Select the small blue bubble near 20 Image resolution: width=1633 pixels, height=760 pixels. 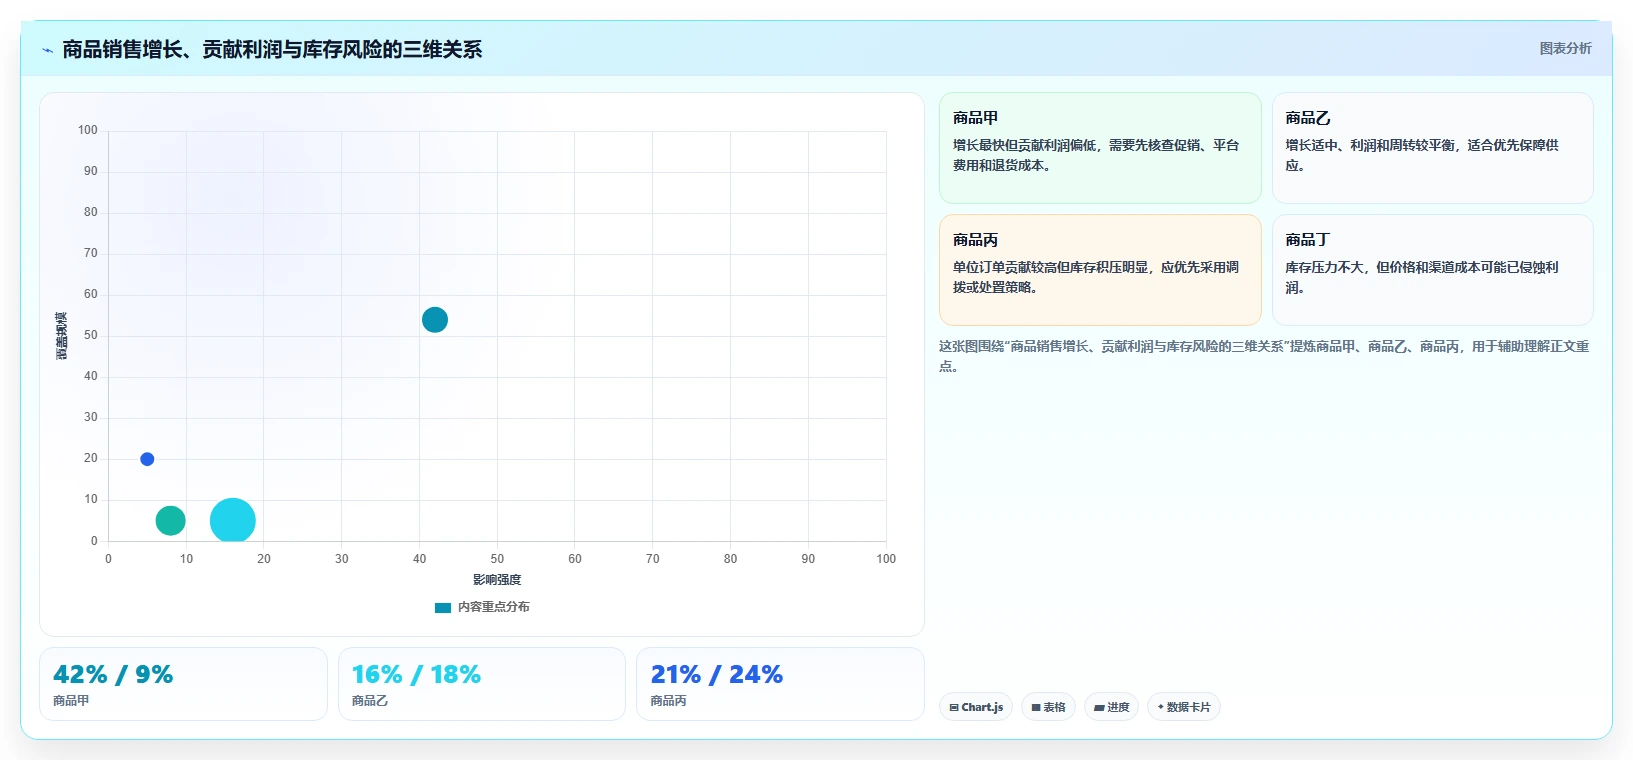coord(147,459)
